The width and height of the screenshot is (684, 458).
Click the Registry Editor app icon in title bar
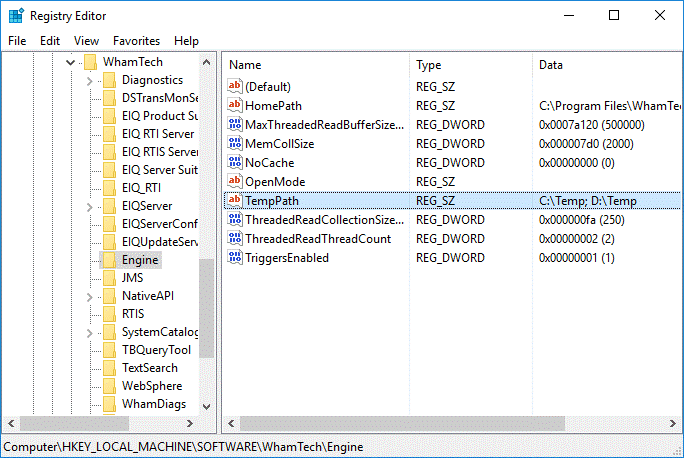(16, 15)
